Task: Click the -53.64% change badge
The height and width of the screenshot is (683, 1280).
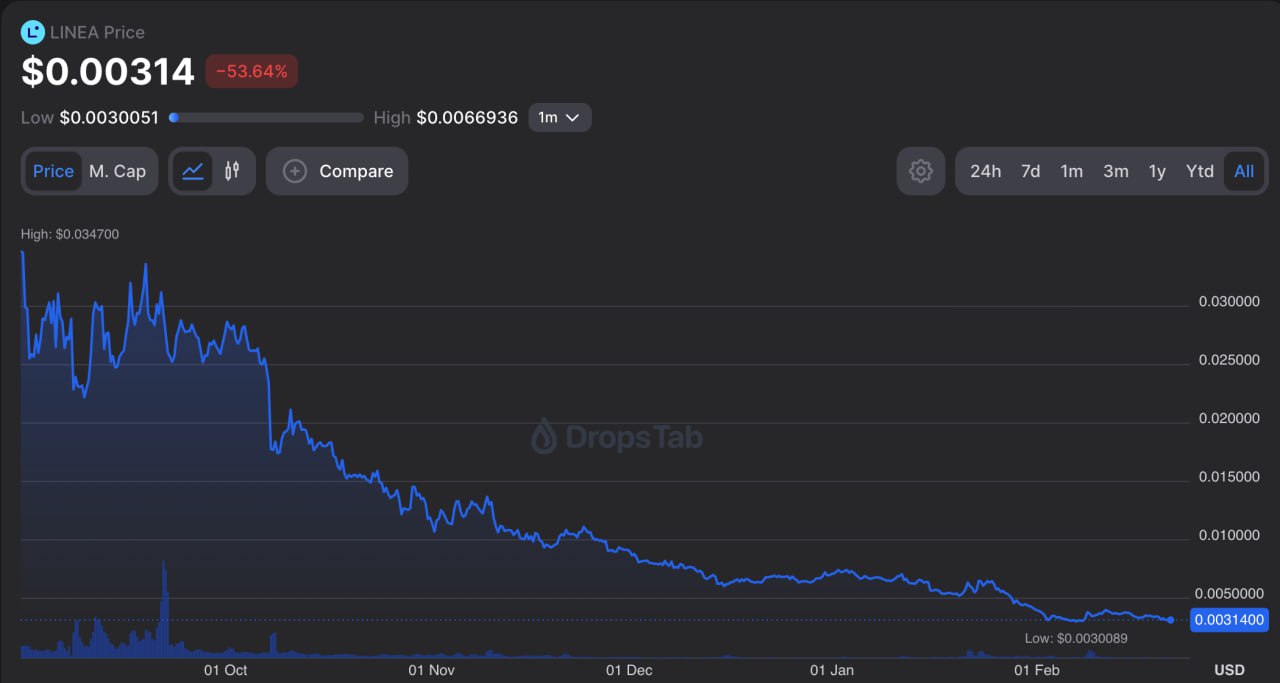Action: pyautogui.click(x=252, y=71)
